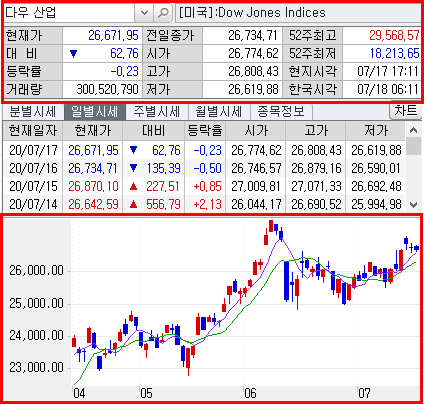Click the low price 26,590.01
Viewport: 424px width, 404px height.
click(376, 168)
